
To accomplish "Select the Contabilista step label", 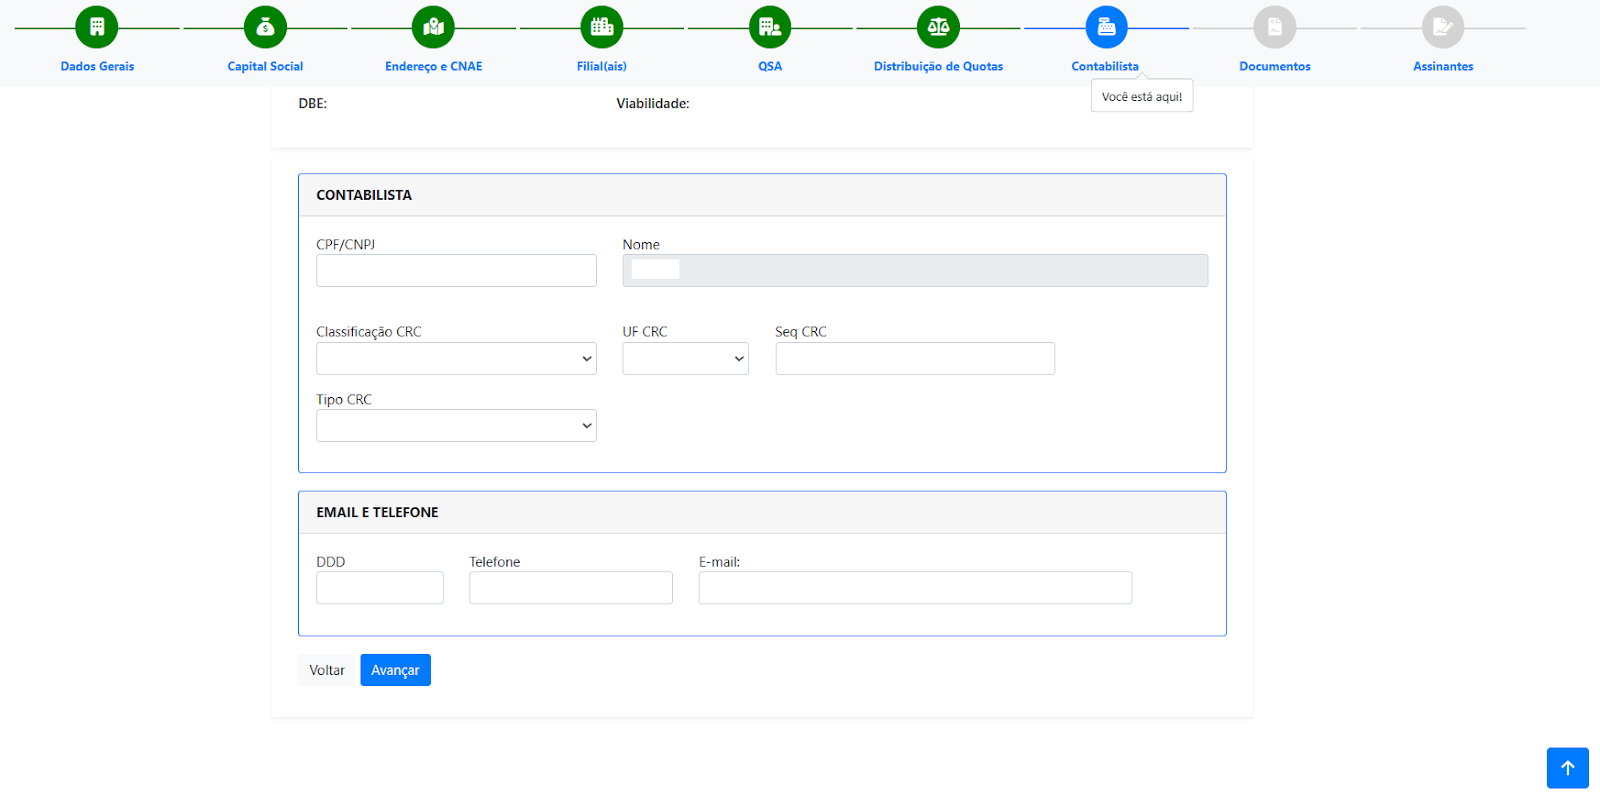I will click(x=1105, y=66).
